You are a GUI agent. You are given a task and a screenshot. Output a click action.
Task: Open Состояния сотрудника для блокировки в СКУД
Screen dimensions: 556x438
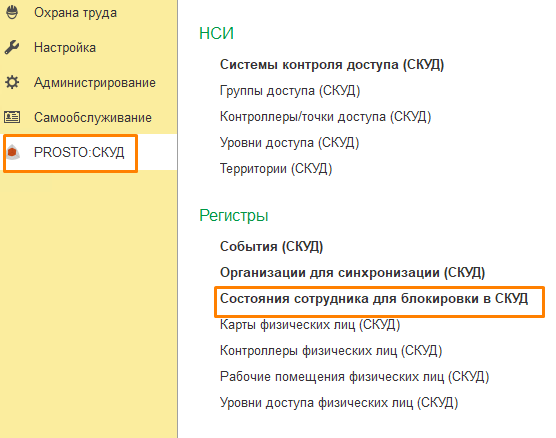[374, 299]
